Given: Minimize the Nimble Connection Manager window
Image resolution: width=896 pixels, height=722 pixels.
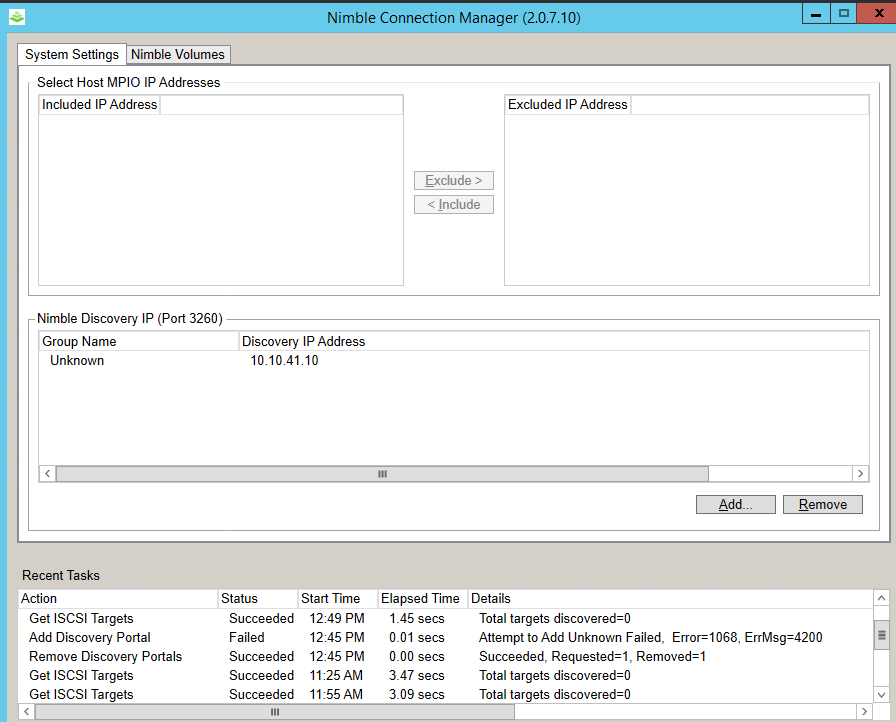Looking at the screenshot, I should point(816,14).
